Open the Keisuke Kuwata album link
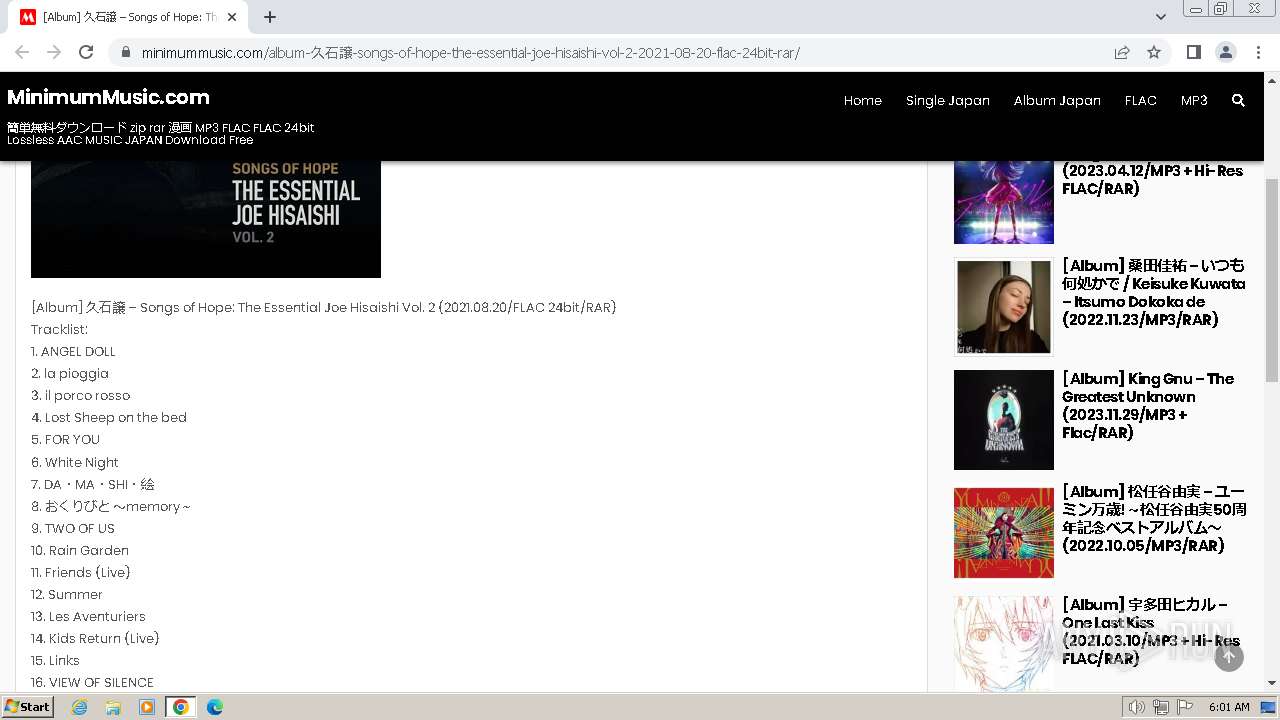 click(x=1154, y=292)
